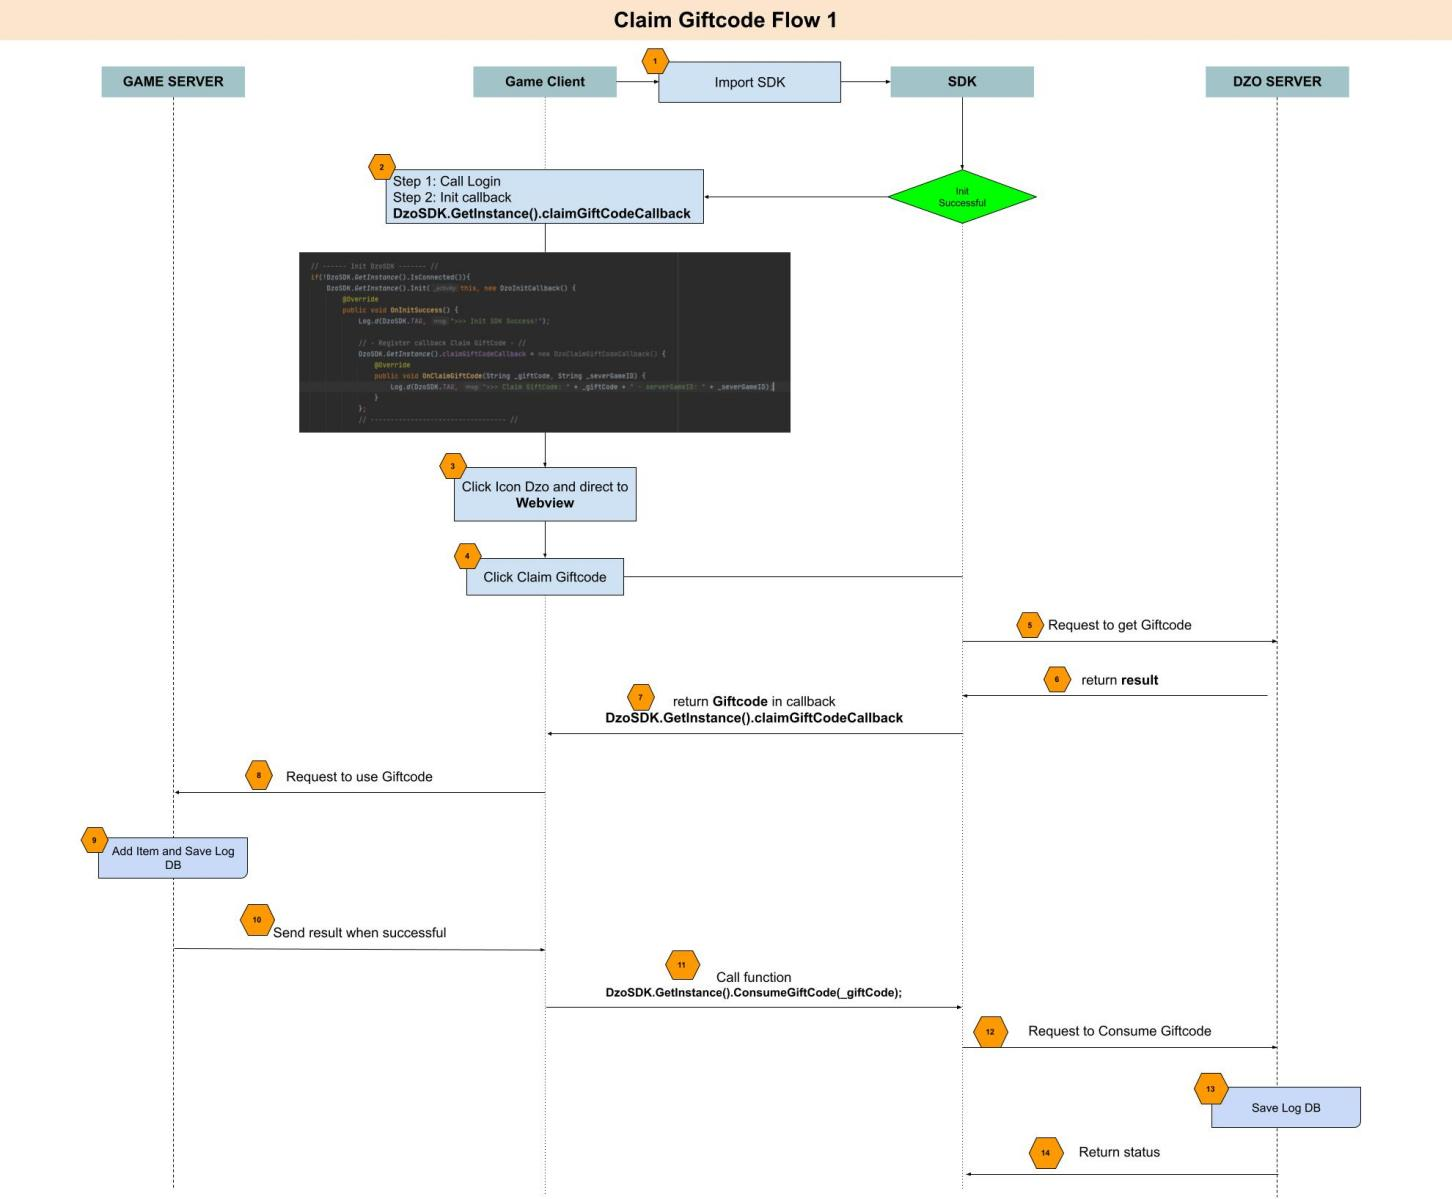Click the orange hexagon numbered 9
This screenshot has height=1199, width=1452.
click(x=94, y=840)
